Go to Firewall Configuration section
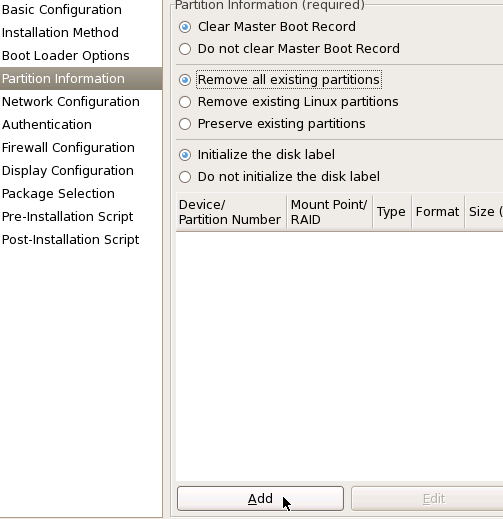Viewport: 503px width, 519px height. click(81, 148)
